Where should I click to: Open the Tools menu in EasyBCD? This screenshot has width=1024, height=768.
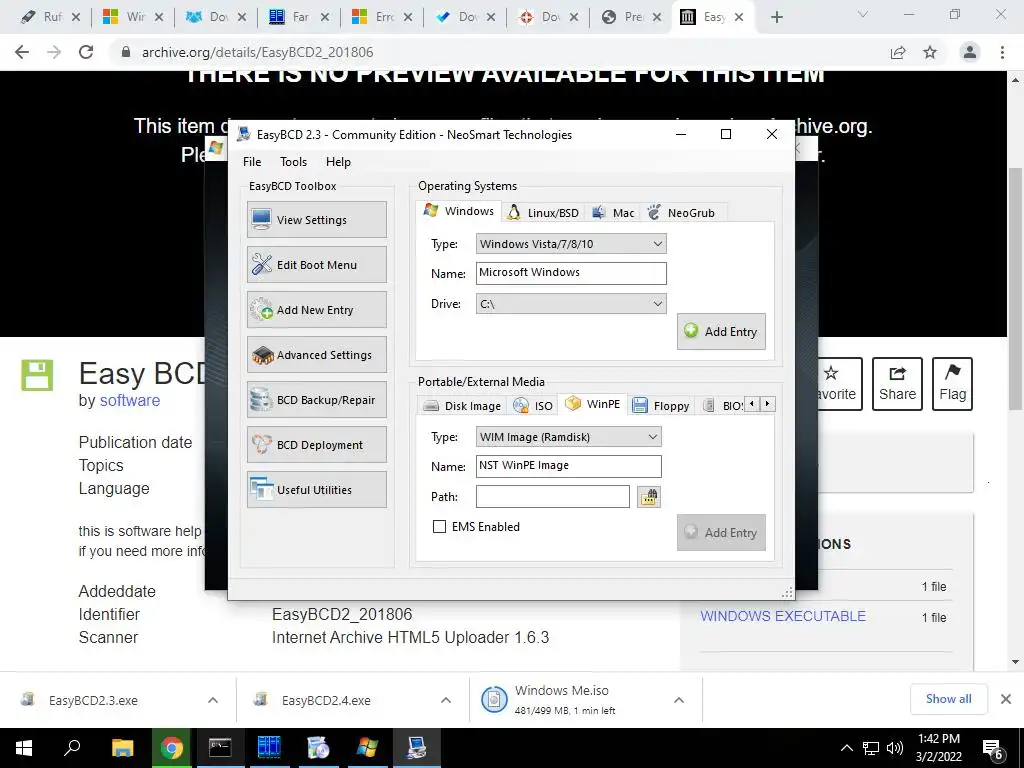[x=293, y=162]
